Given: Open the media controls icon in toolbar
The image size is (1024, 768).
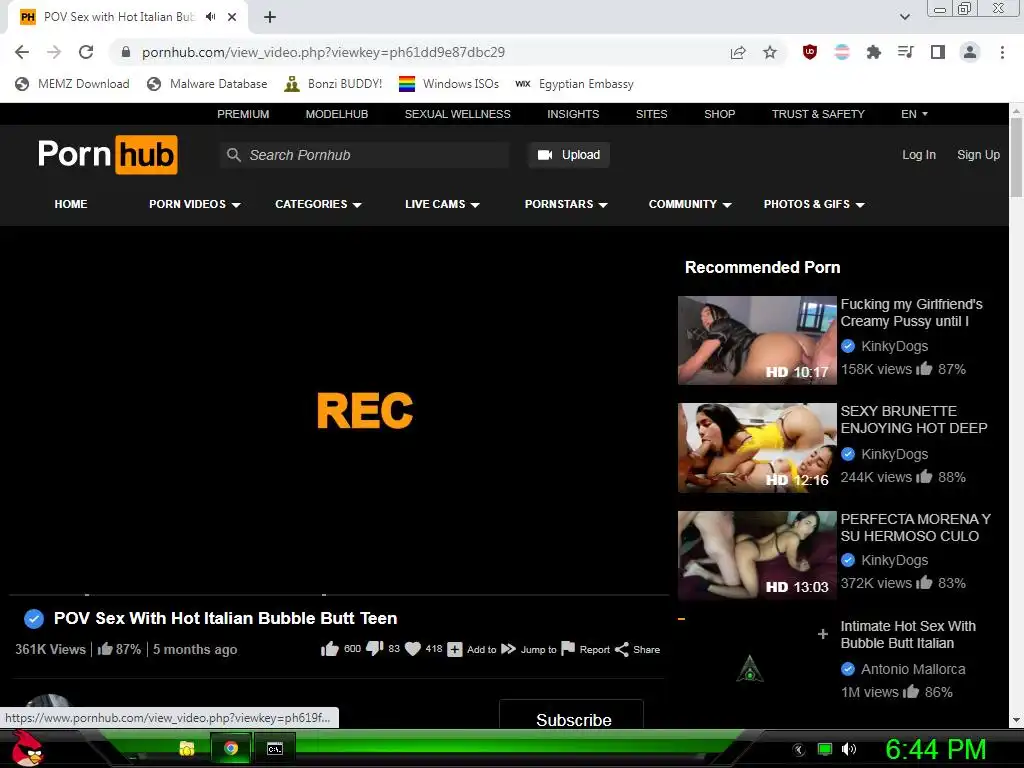Looking at the screenshot, I should click(x=906, y=52).
